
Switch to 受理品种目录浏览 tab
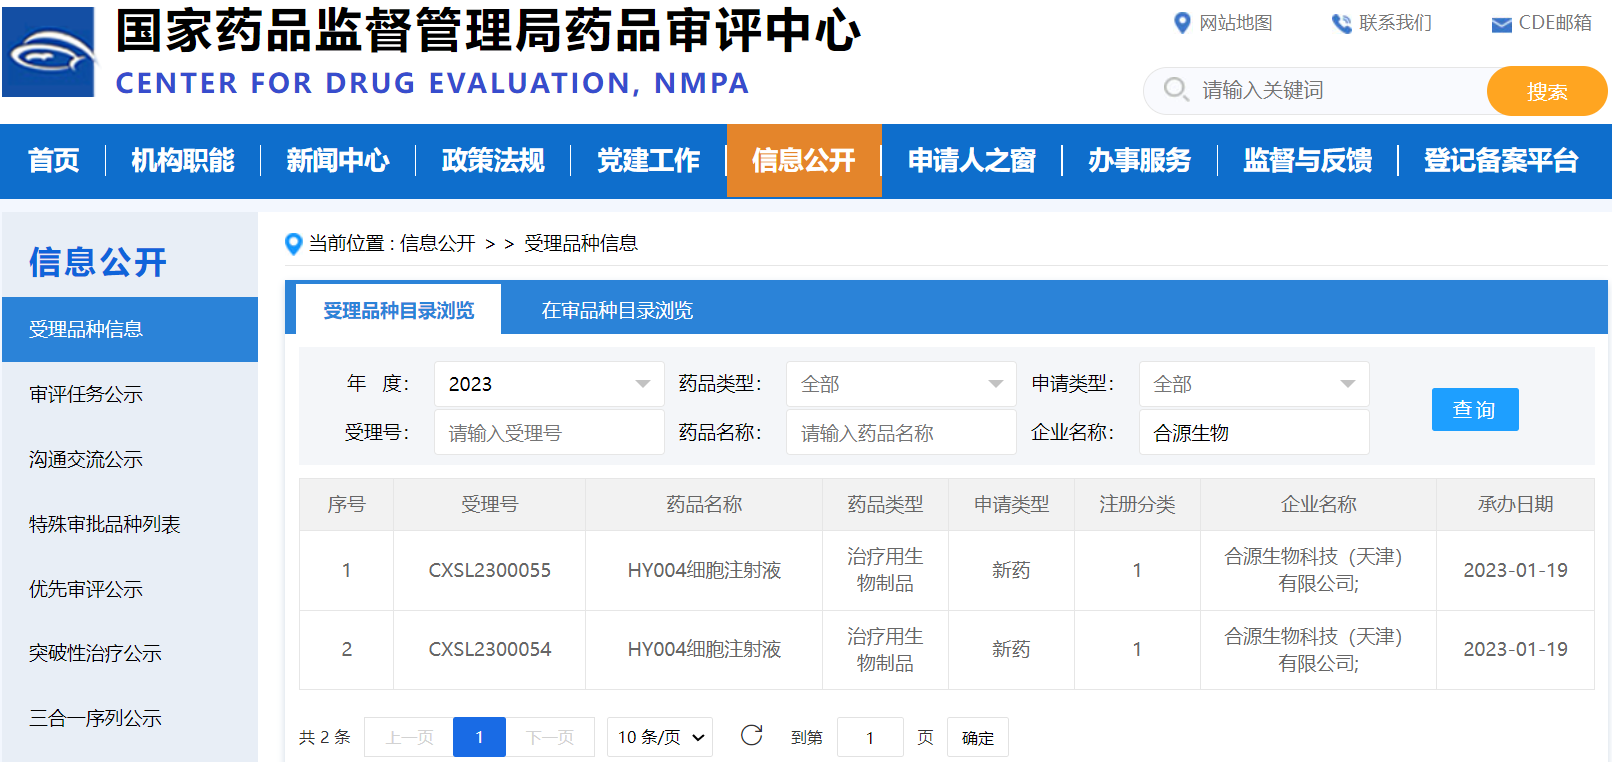tap(399, 310)
